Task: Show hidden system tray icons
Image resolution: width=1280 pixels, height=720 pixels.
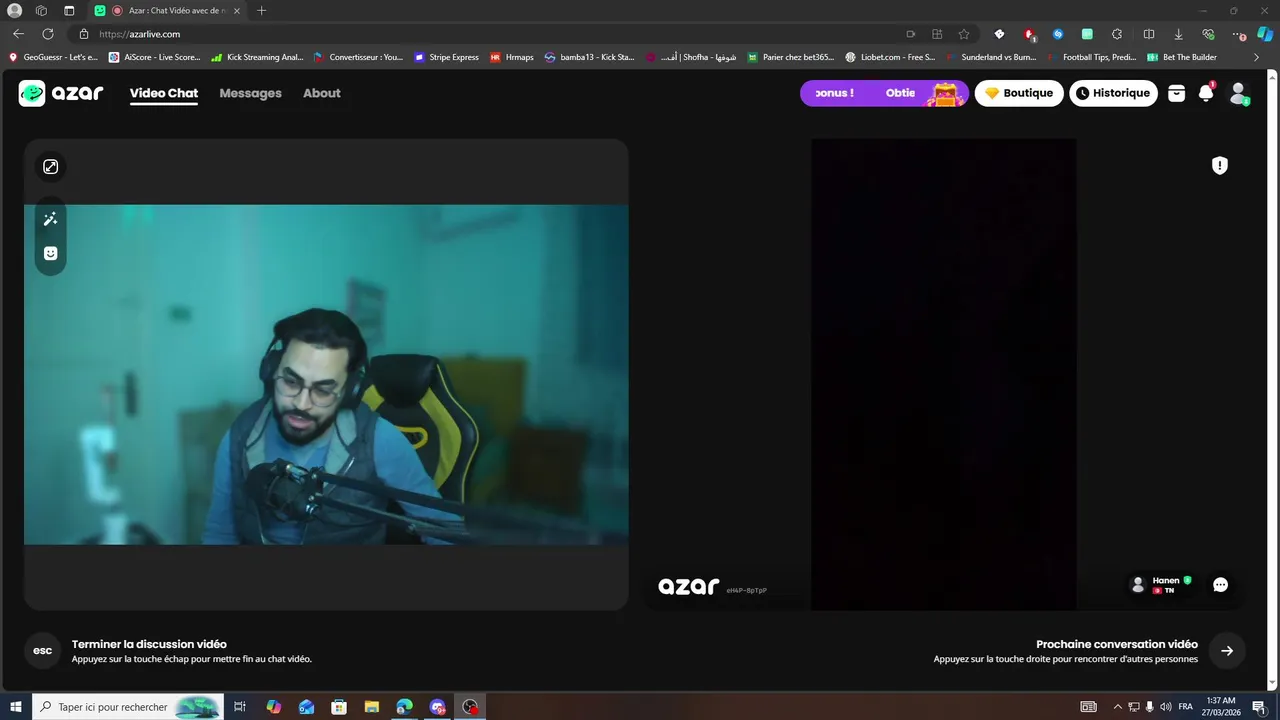Action: [1117, 707]
